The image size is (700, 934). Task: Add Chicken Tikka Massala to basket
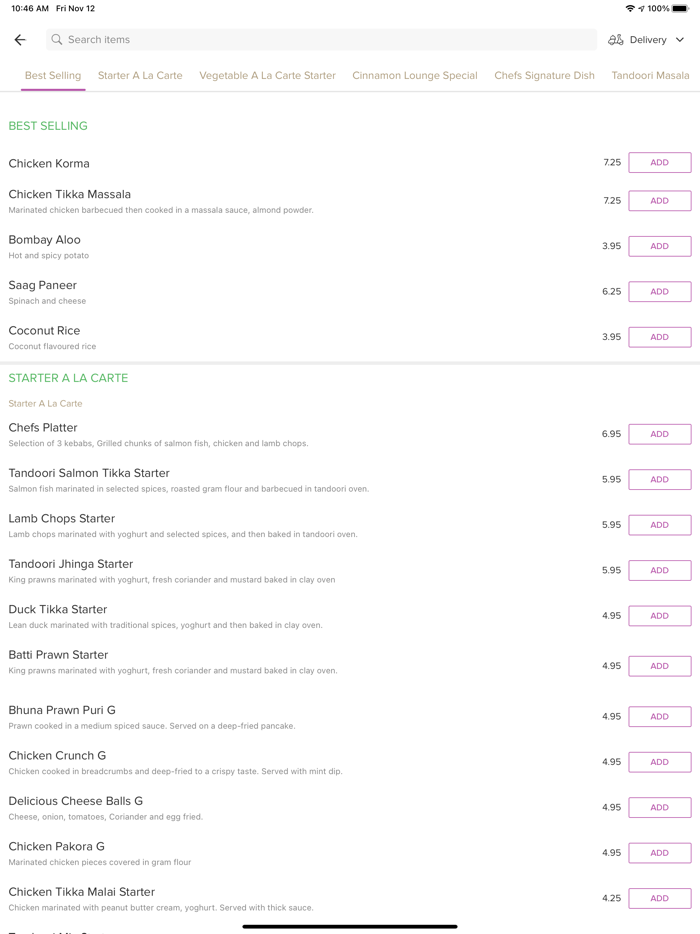[x=659, y=201]
